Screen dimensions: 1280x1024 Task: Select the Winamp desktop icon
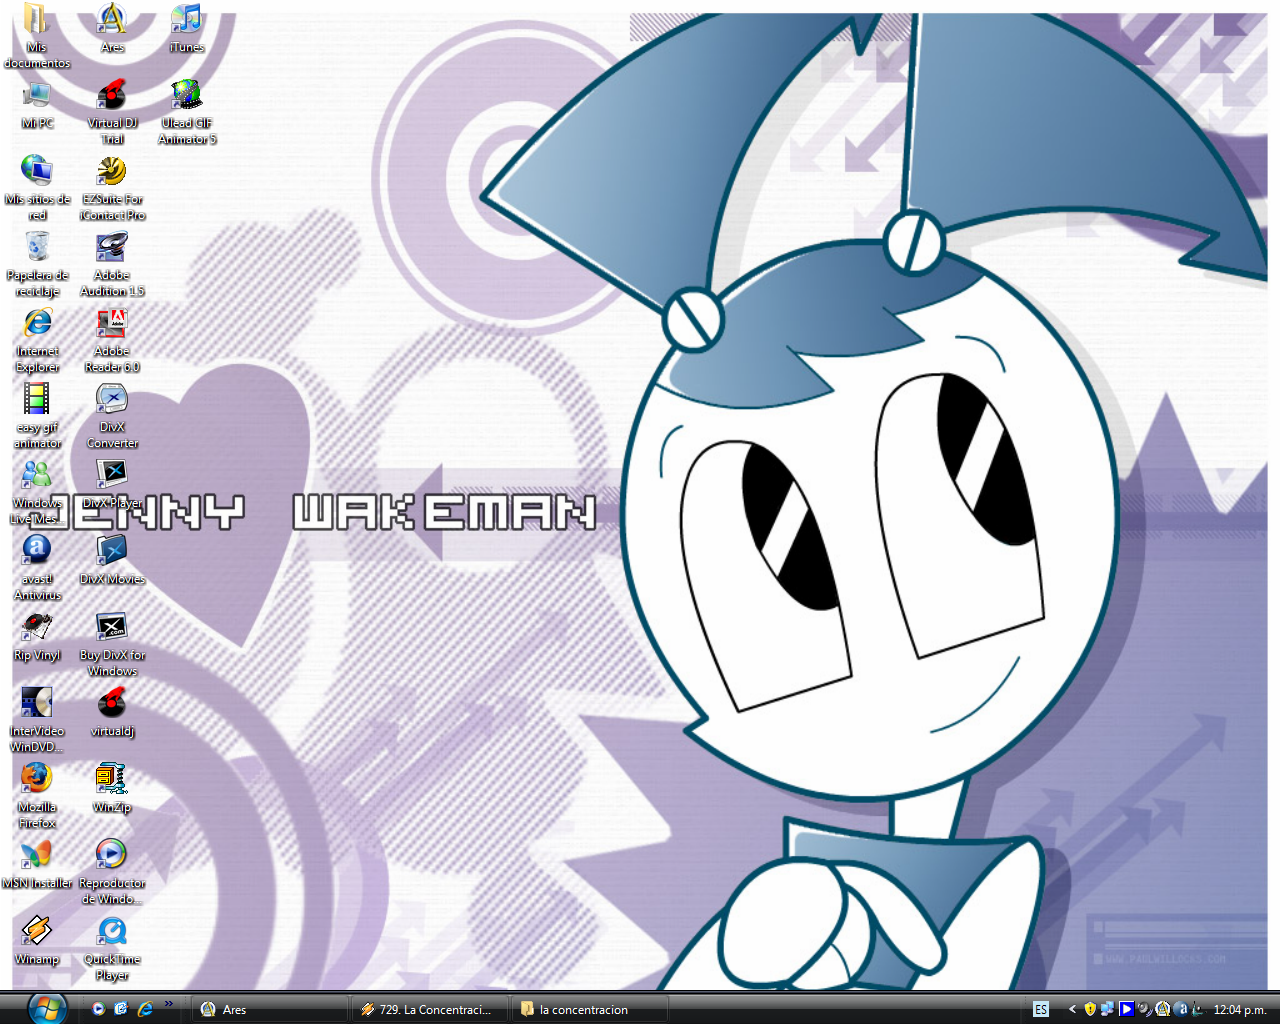point(37,940)
